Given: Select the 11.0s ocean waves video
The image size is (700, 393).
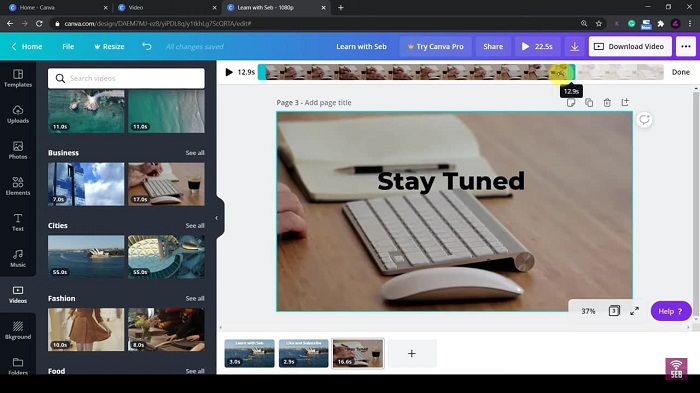Looking at the screenshot, I should 166,111.
